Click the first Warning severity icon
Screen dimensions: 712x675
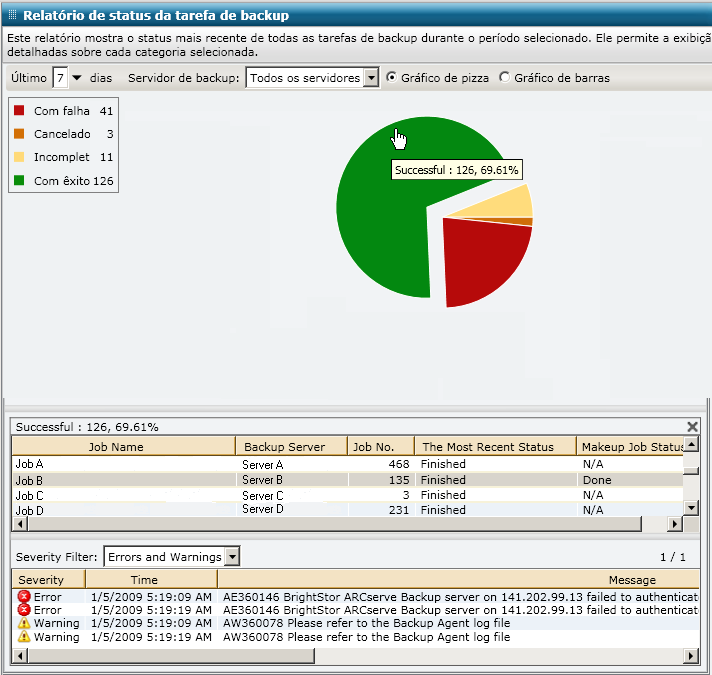pyautogui.click(x=24, y=624)
